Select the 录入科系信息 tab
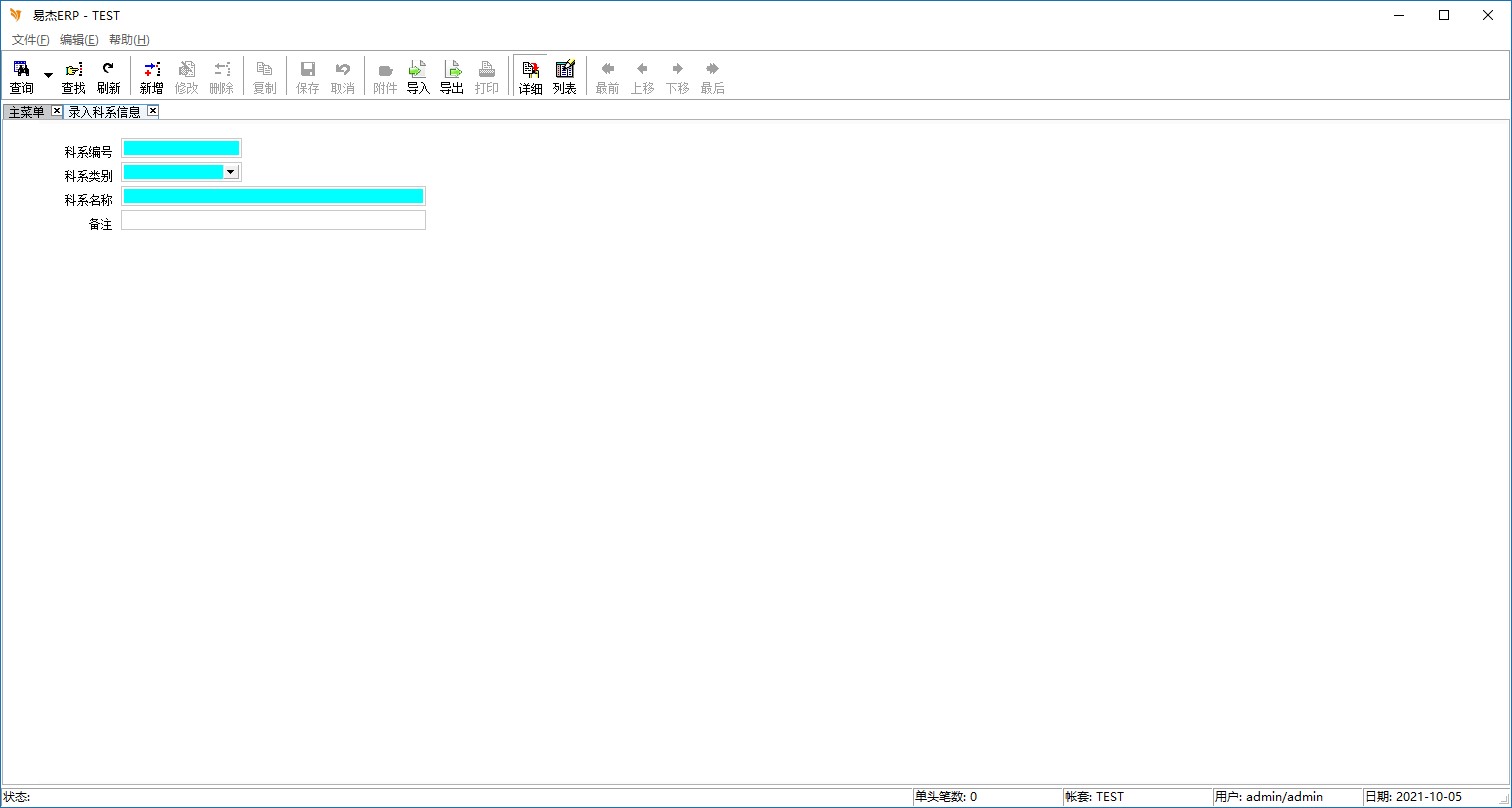1512x808 pixels. pos(104,112)
